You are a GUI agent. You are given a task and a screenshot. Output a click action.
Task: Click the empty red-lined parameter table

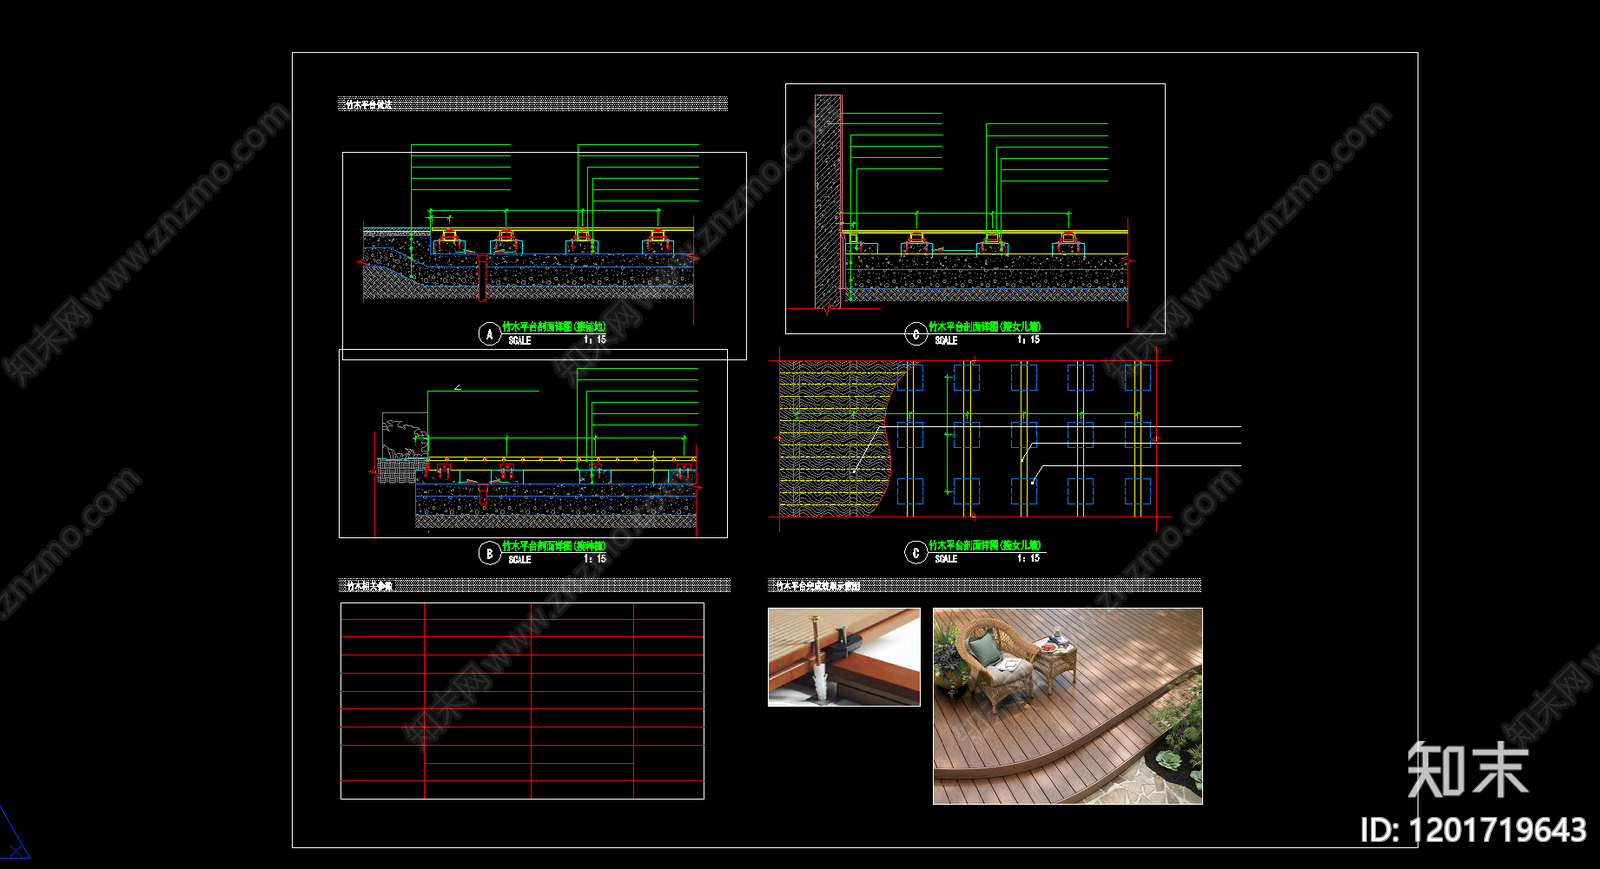tap(522, 701)
